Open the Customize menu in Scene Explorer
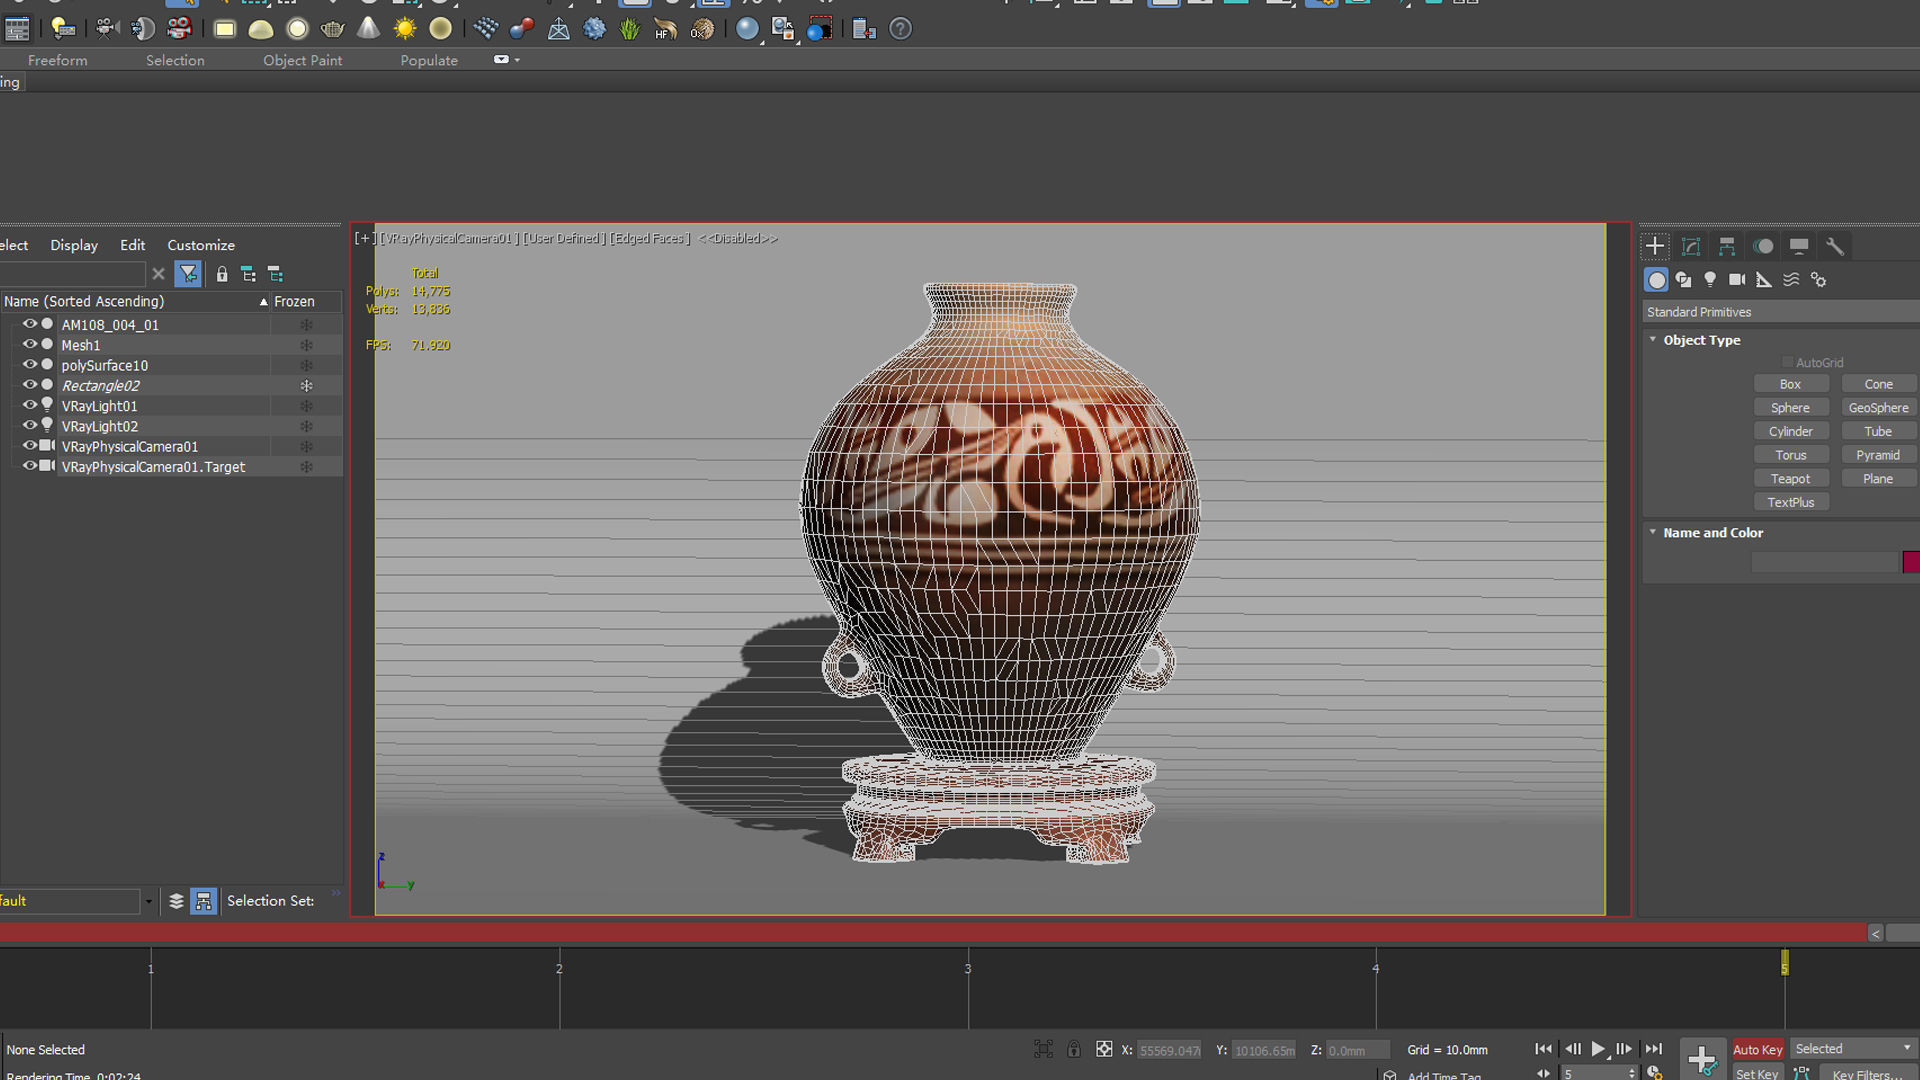Image resolution: width=1920 pixels, height=1080 pixels. click(x=201, y=245)
